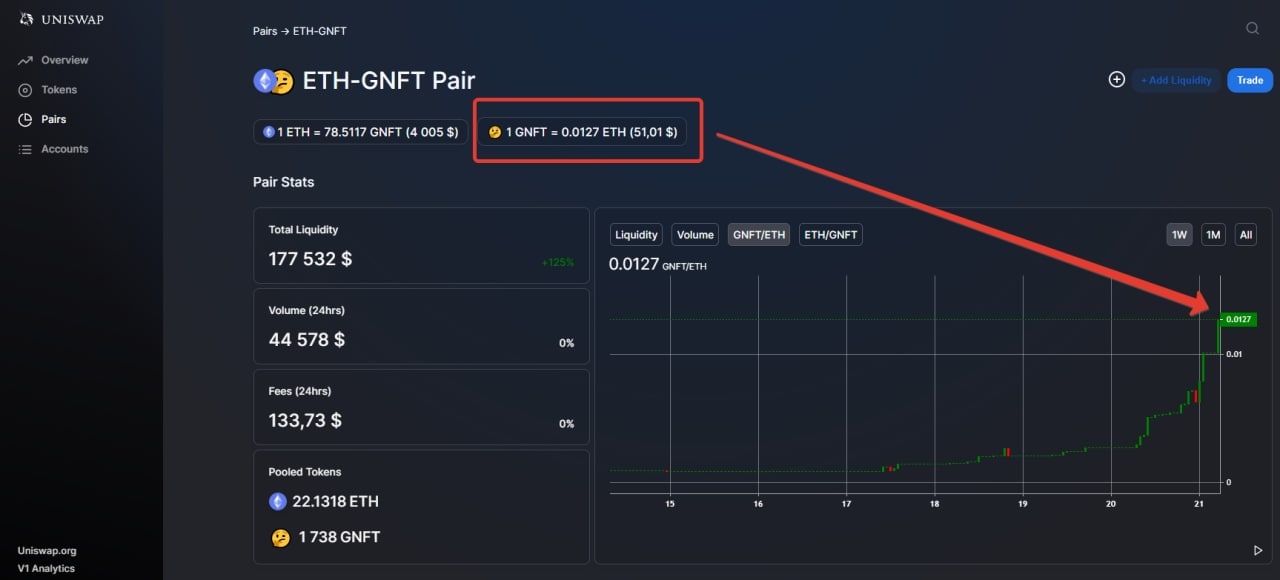Select the GNFT/ETH chart tab
Screen dimensions: 1280x580
click(x=759, y=235)
